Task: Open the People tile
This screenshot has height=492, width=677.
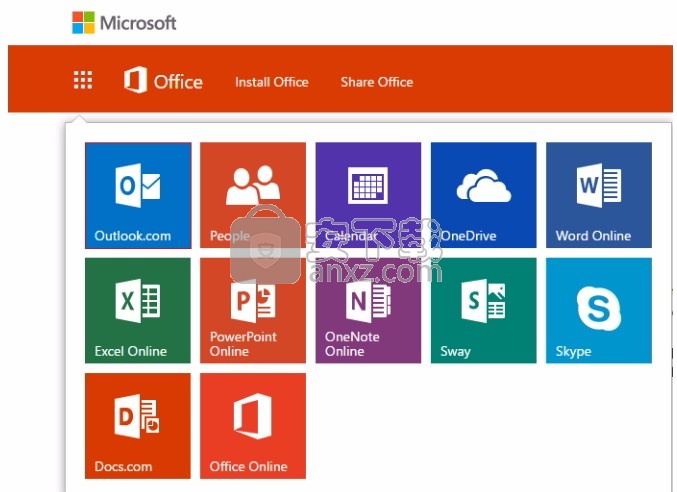Action: (x=253, y=196)
